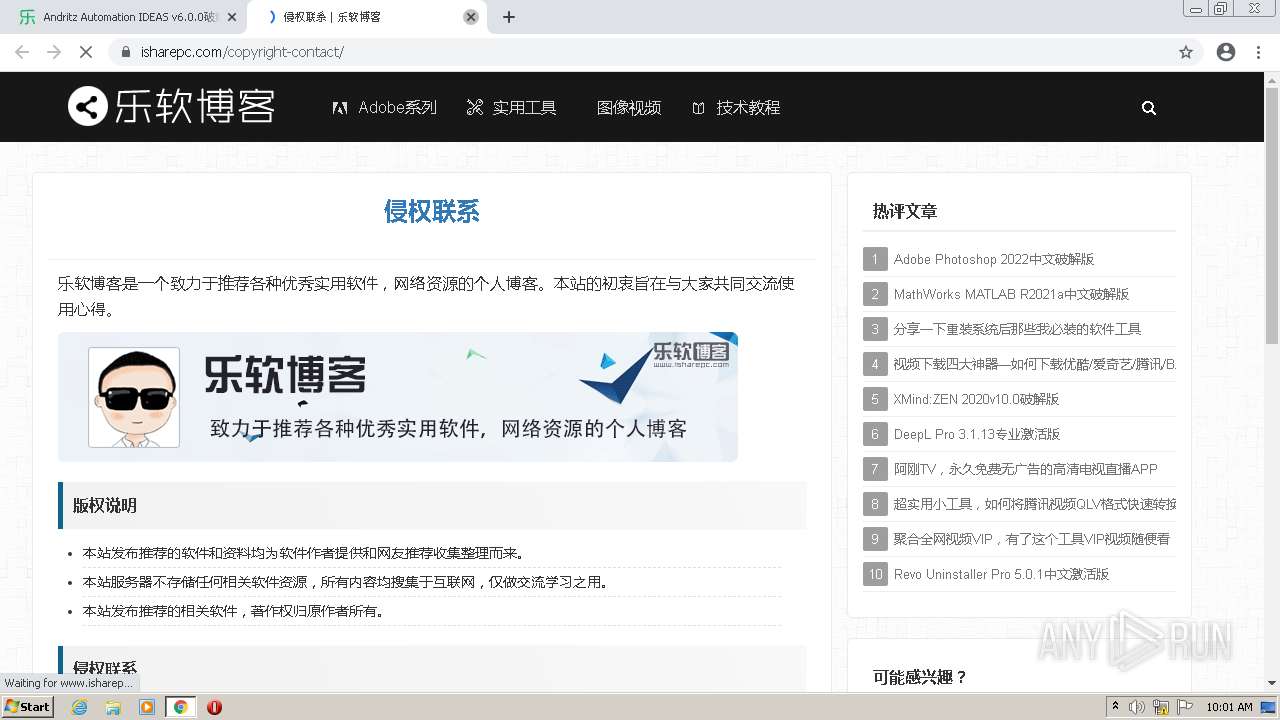The width and height of the screenshot is (1280, 720).
Task: Open the 图像视频 menu
Action: [x=629, y=107]
